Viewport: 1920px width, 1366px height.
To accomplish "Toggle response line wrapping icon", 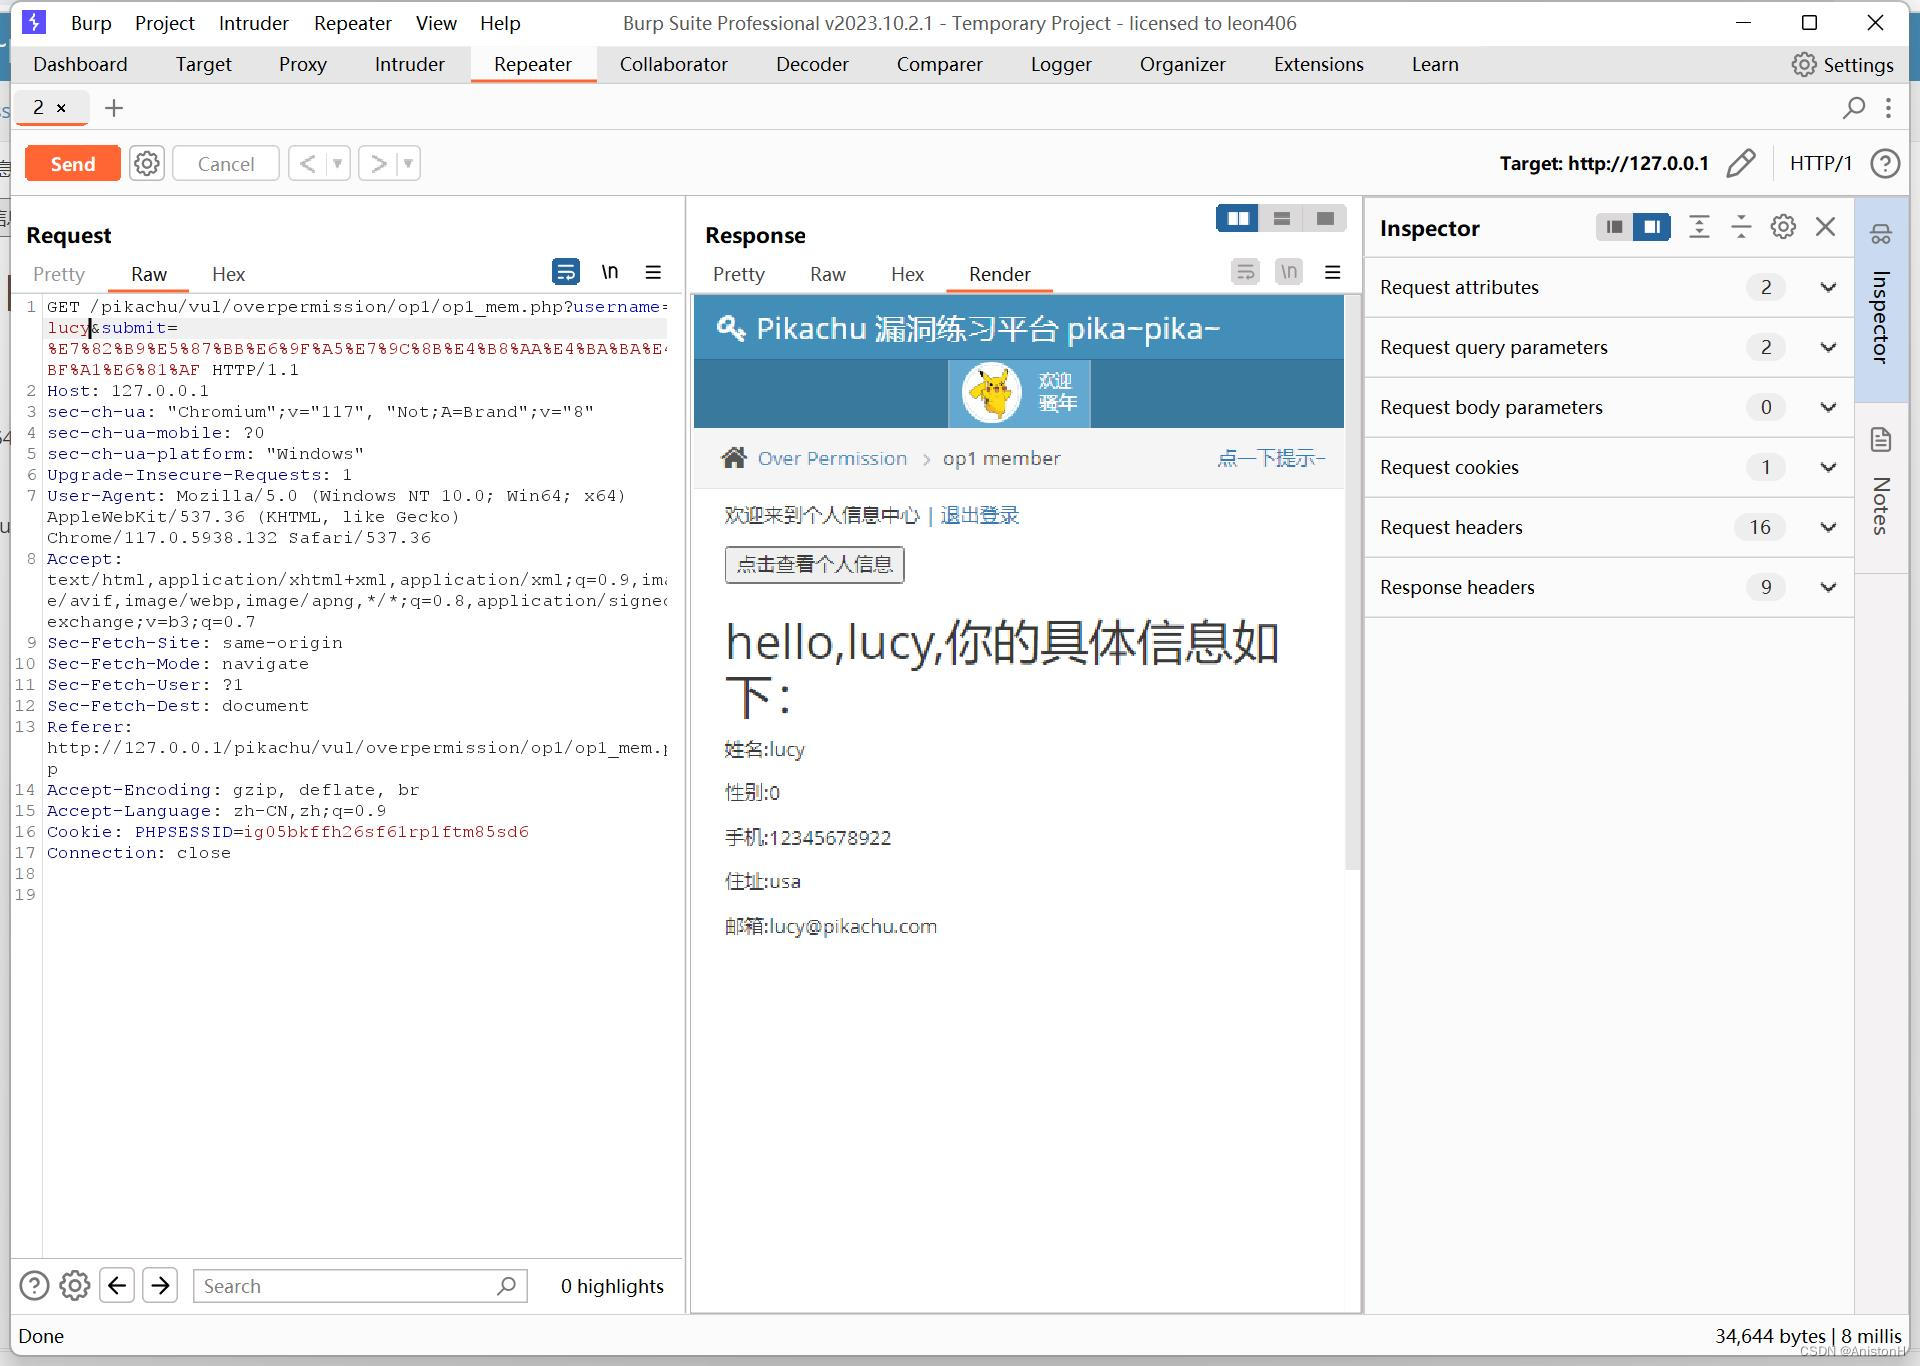I will coord(1245,272).
